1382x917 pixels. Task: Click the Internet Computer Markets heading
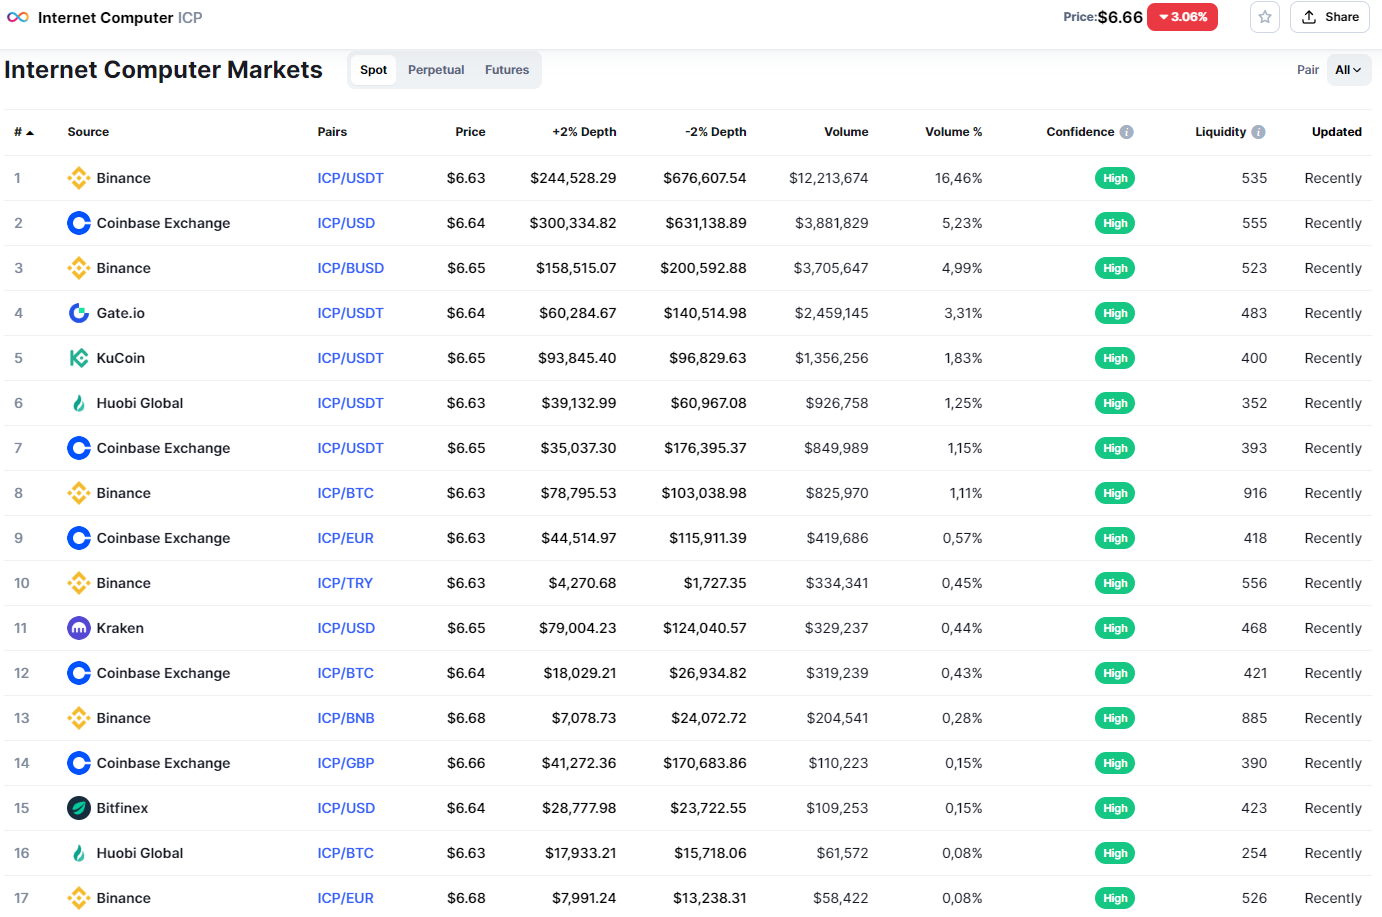click(x=163, y=70)
